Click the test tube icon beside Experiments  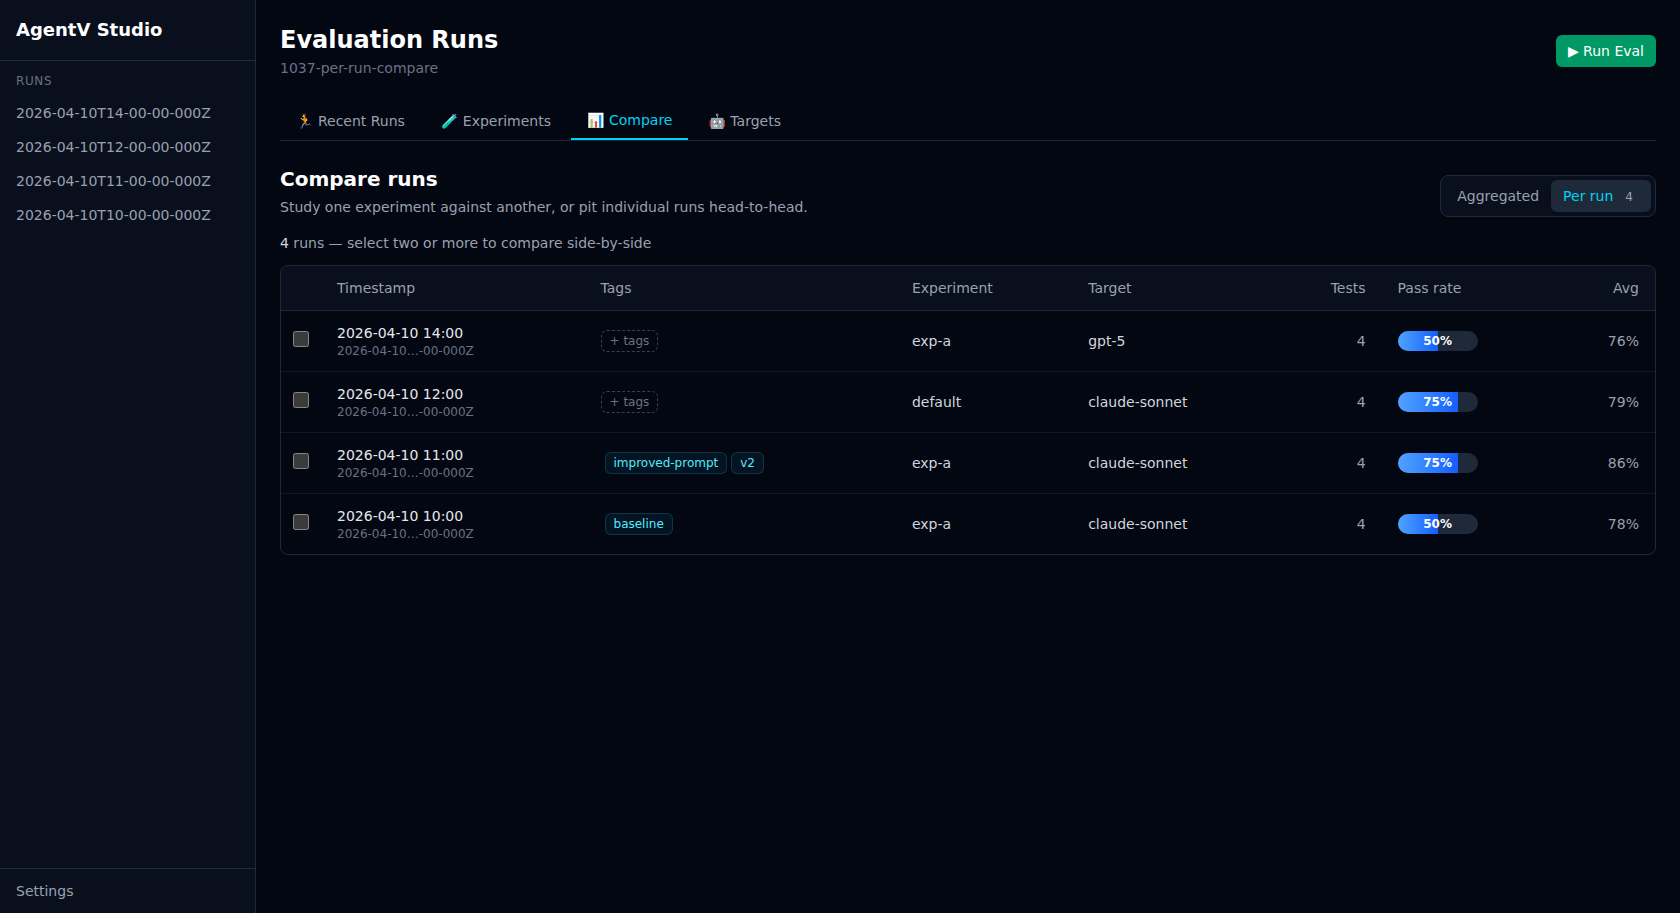[449, 121]
